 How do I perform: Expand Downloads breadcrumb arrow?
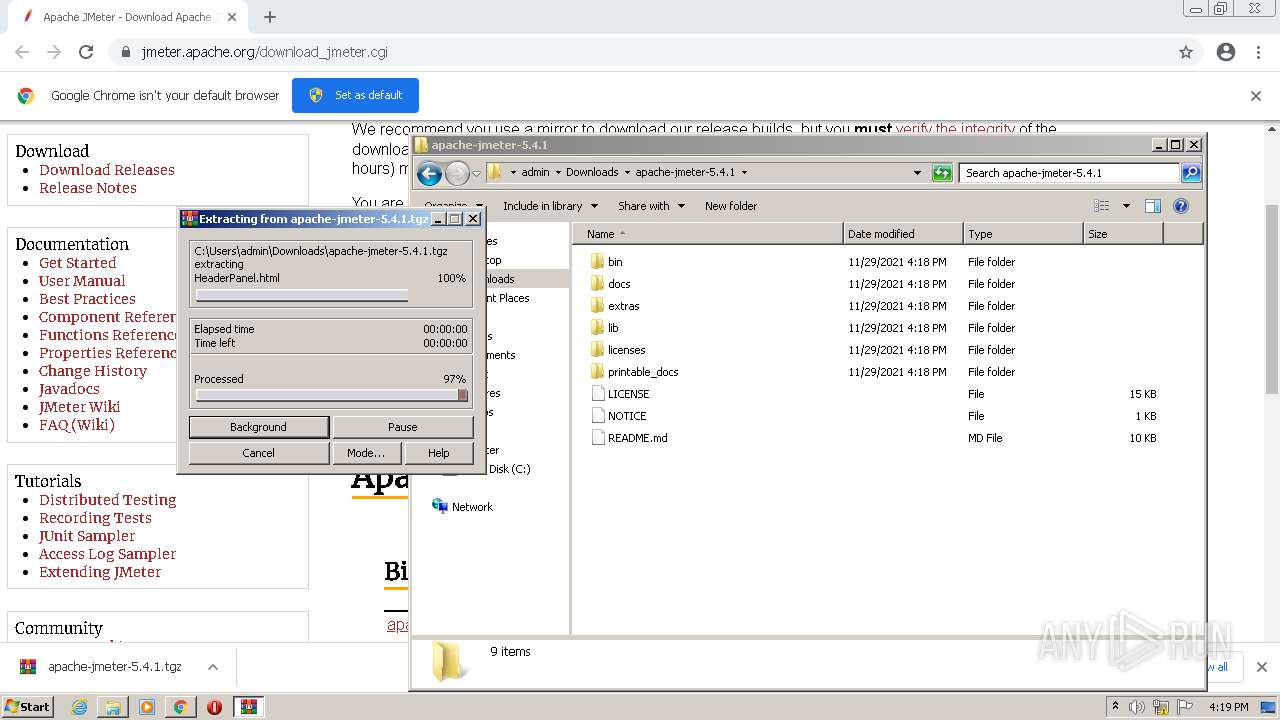628,172
